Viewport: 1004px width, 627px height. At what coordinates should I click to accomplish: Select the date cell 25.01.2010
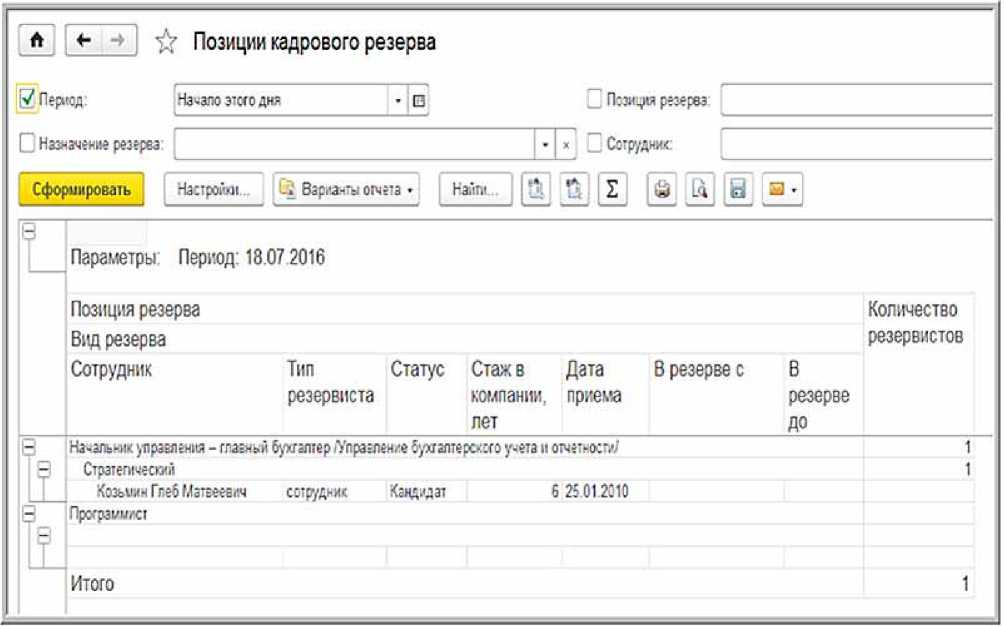pyautogui.click(x=597, y=491)
